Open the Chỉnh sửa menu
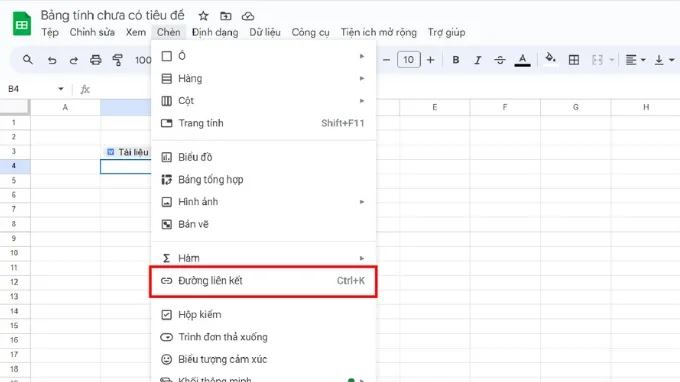This screenshot has height=382, width=680. [x=92, y=33]
